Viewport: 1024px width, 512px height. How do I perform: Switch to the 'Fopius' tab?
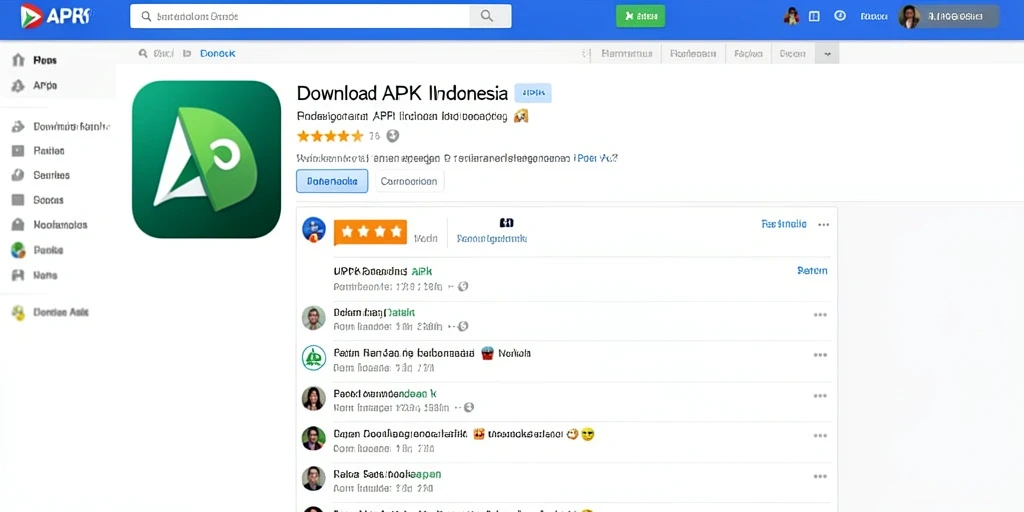(x=748, y=54)
